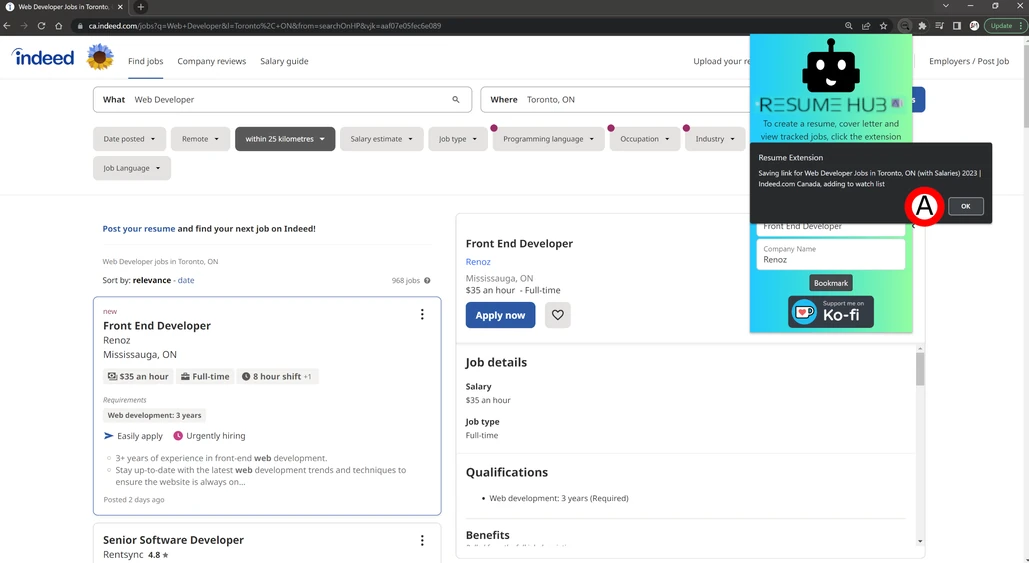
Task: Click the share icon in address bar
Action: click(866, 26)
